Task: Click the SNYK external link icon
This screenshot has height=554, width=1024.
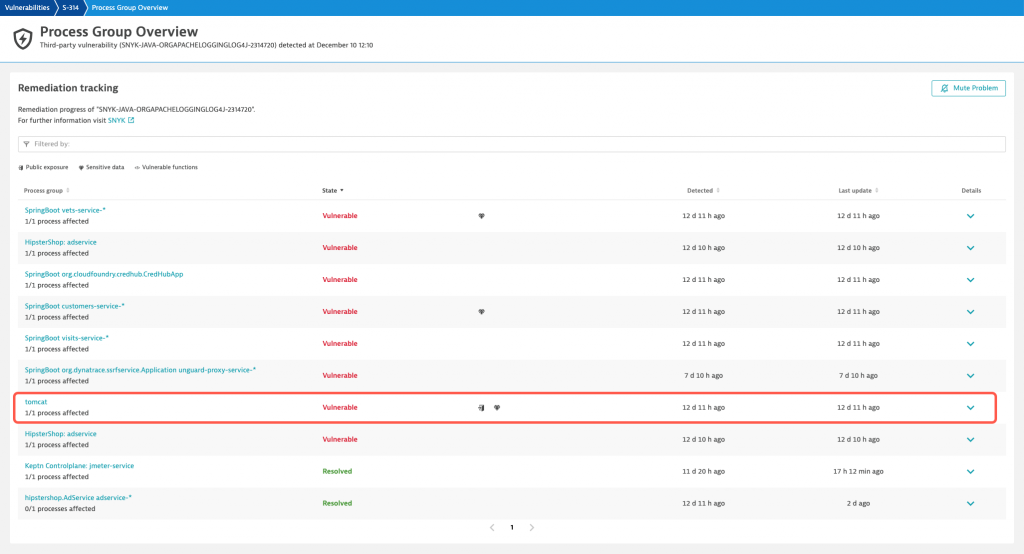Action: click(x=131, y=120)
